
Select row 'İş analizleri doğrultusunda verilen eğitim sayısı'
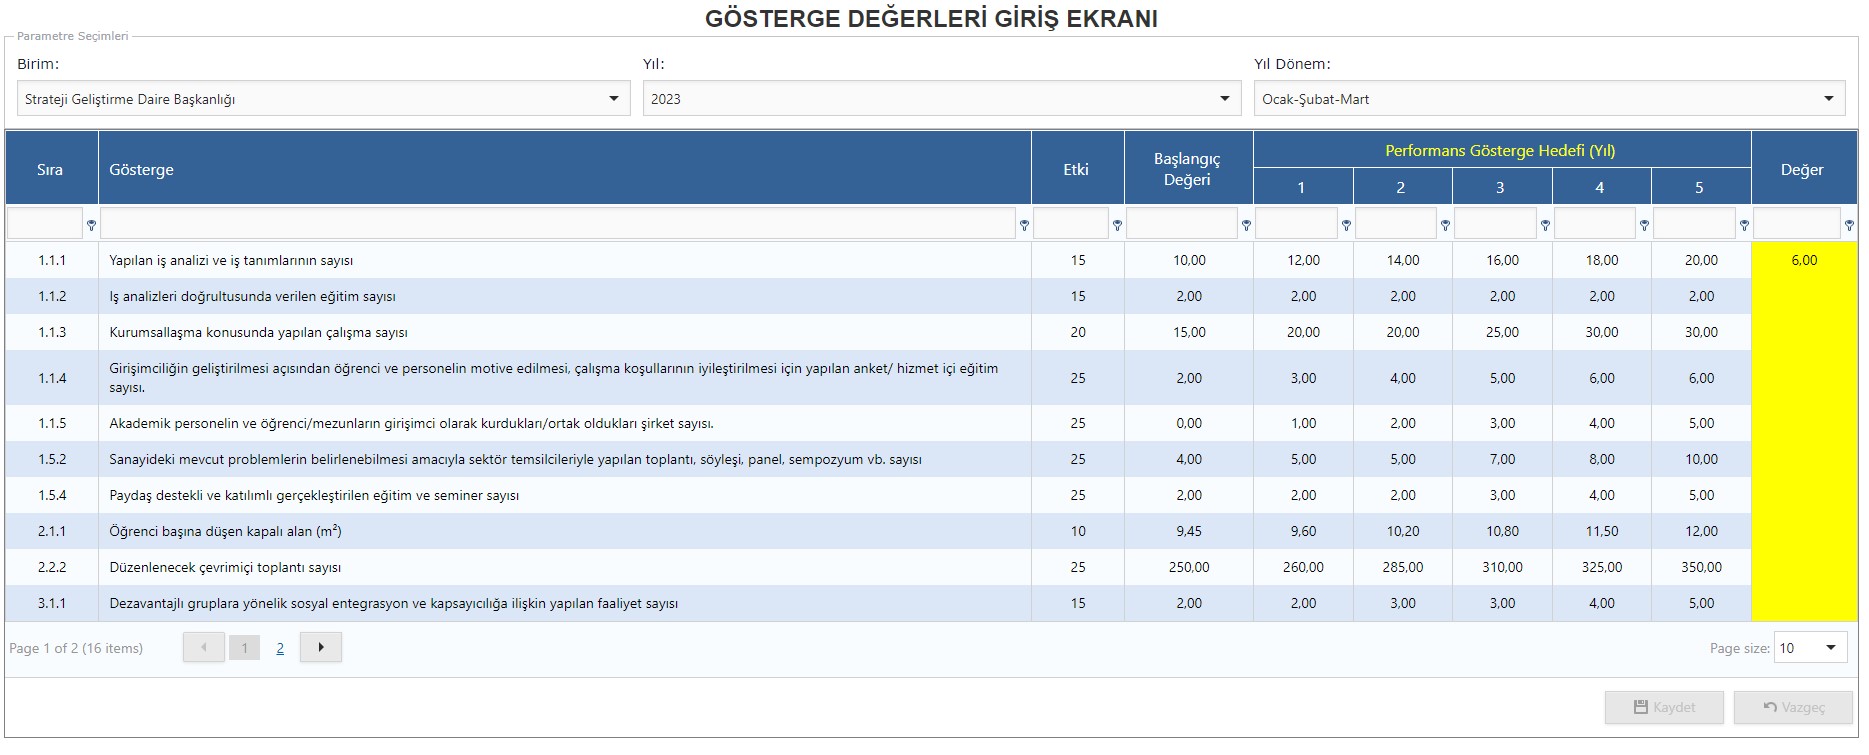tap(931, 296)
